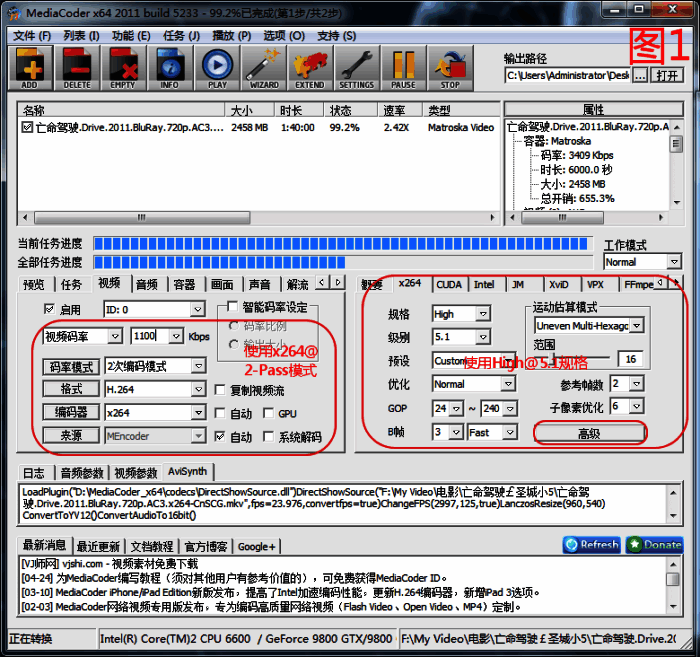The height and width of the screenshot is (657, 700).
Task: Click the EMPTY list toolbar icon
Action: click(122, 67)
